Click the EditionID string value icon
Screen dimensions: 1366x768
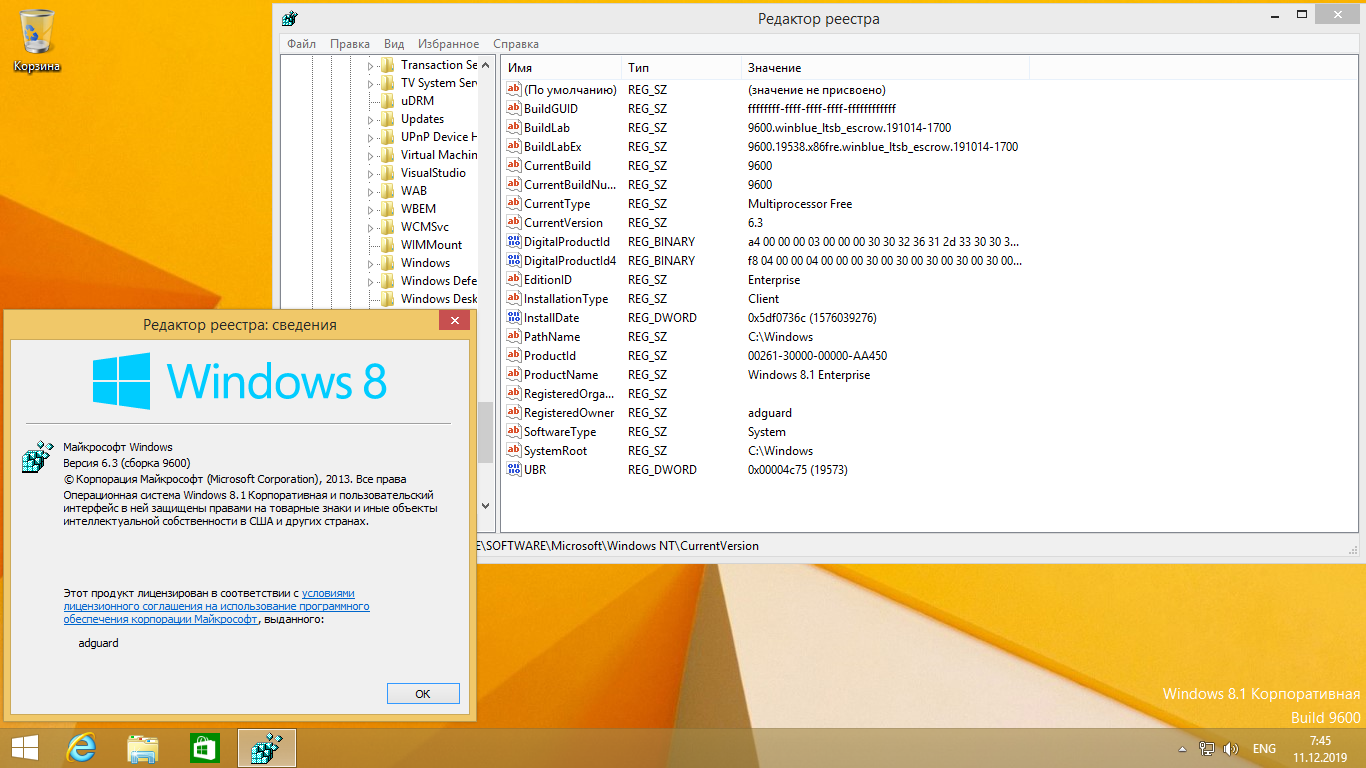(514, 279)
